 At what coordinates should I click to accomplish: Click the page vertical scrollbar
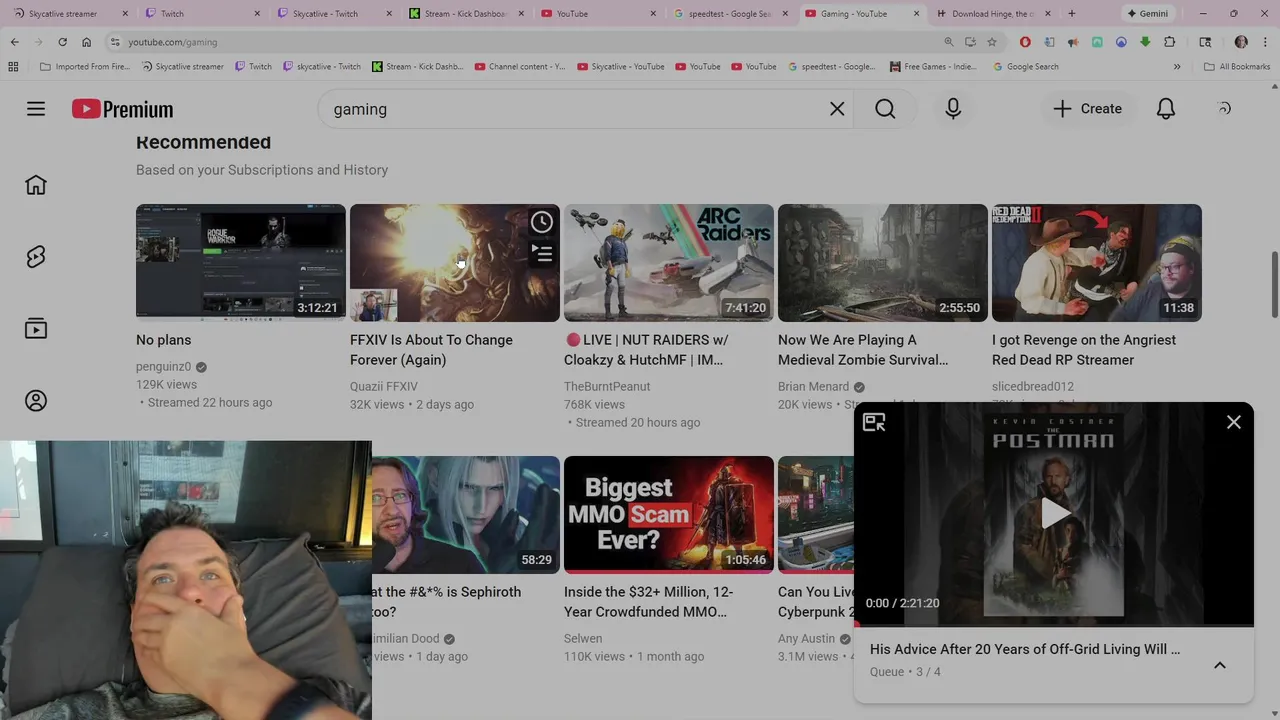[x=1274, y=285]
